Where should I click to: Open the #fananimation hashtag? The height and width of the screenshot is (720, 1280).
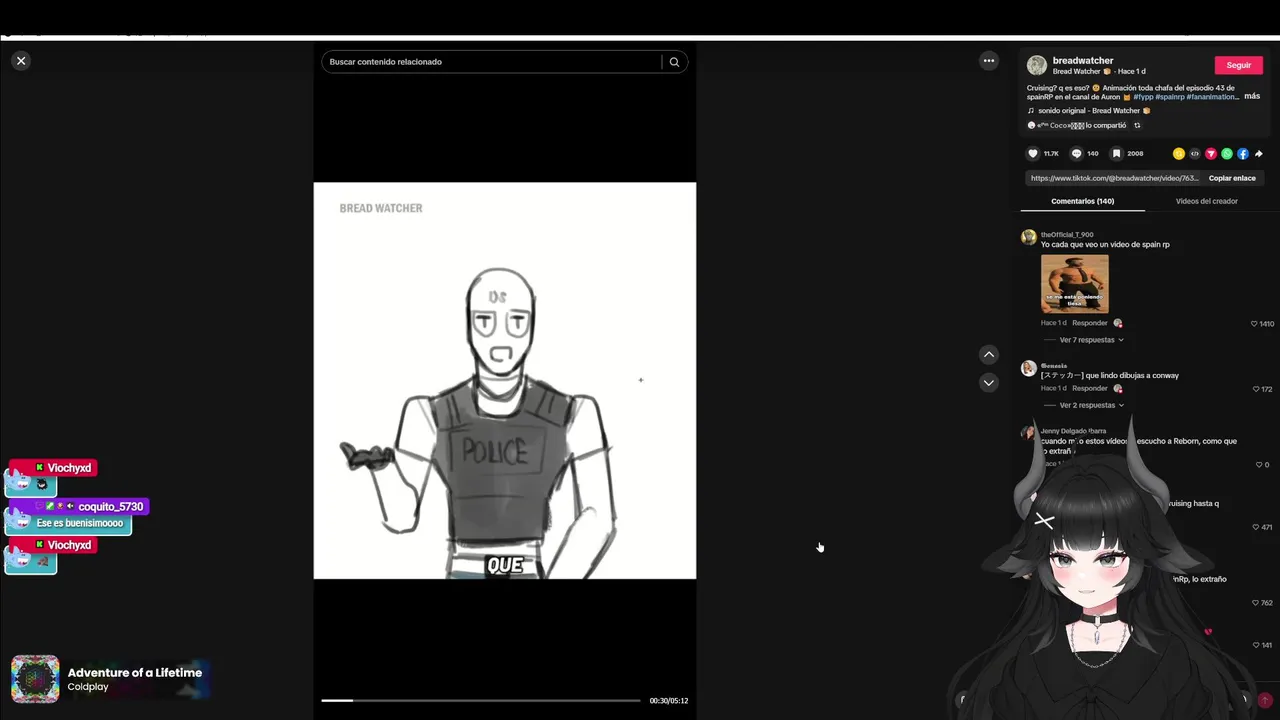click(1212, 97)
